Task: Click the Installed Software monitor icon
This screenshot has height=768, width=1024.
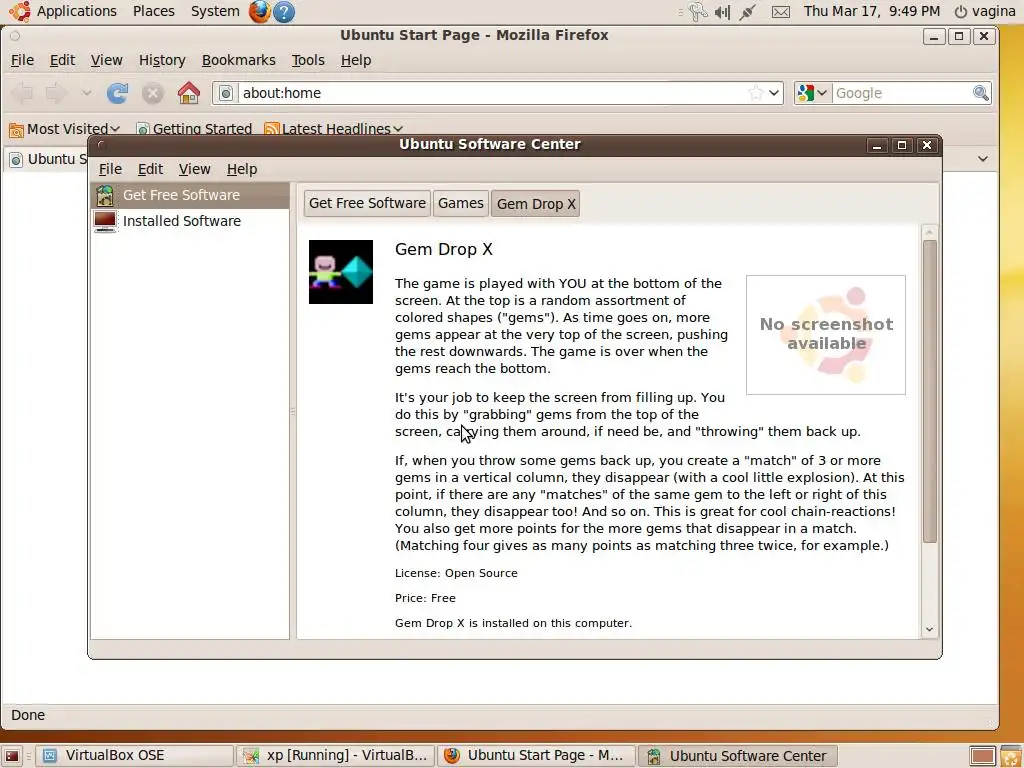Action: [x=104, y=221]
